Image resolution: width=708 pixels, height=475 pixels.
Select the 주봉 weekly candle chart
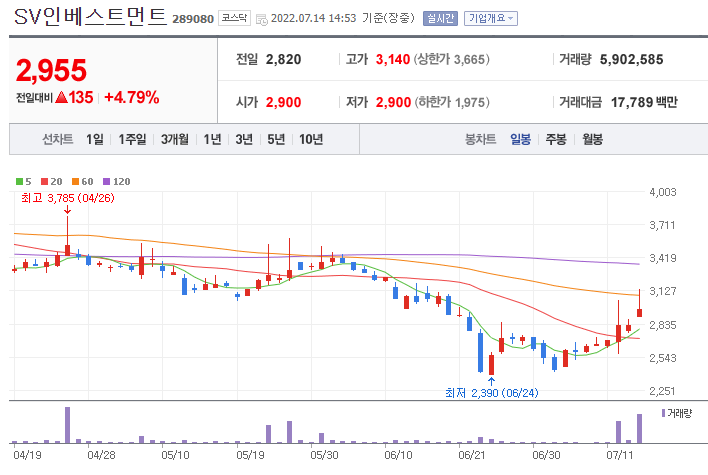click(x=556, y=139)
